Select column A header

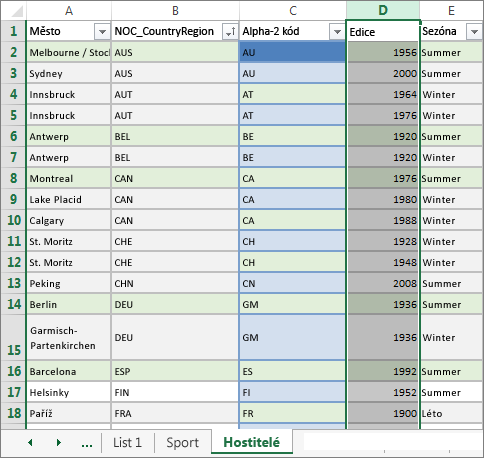click(x=69, y=11)
